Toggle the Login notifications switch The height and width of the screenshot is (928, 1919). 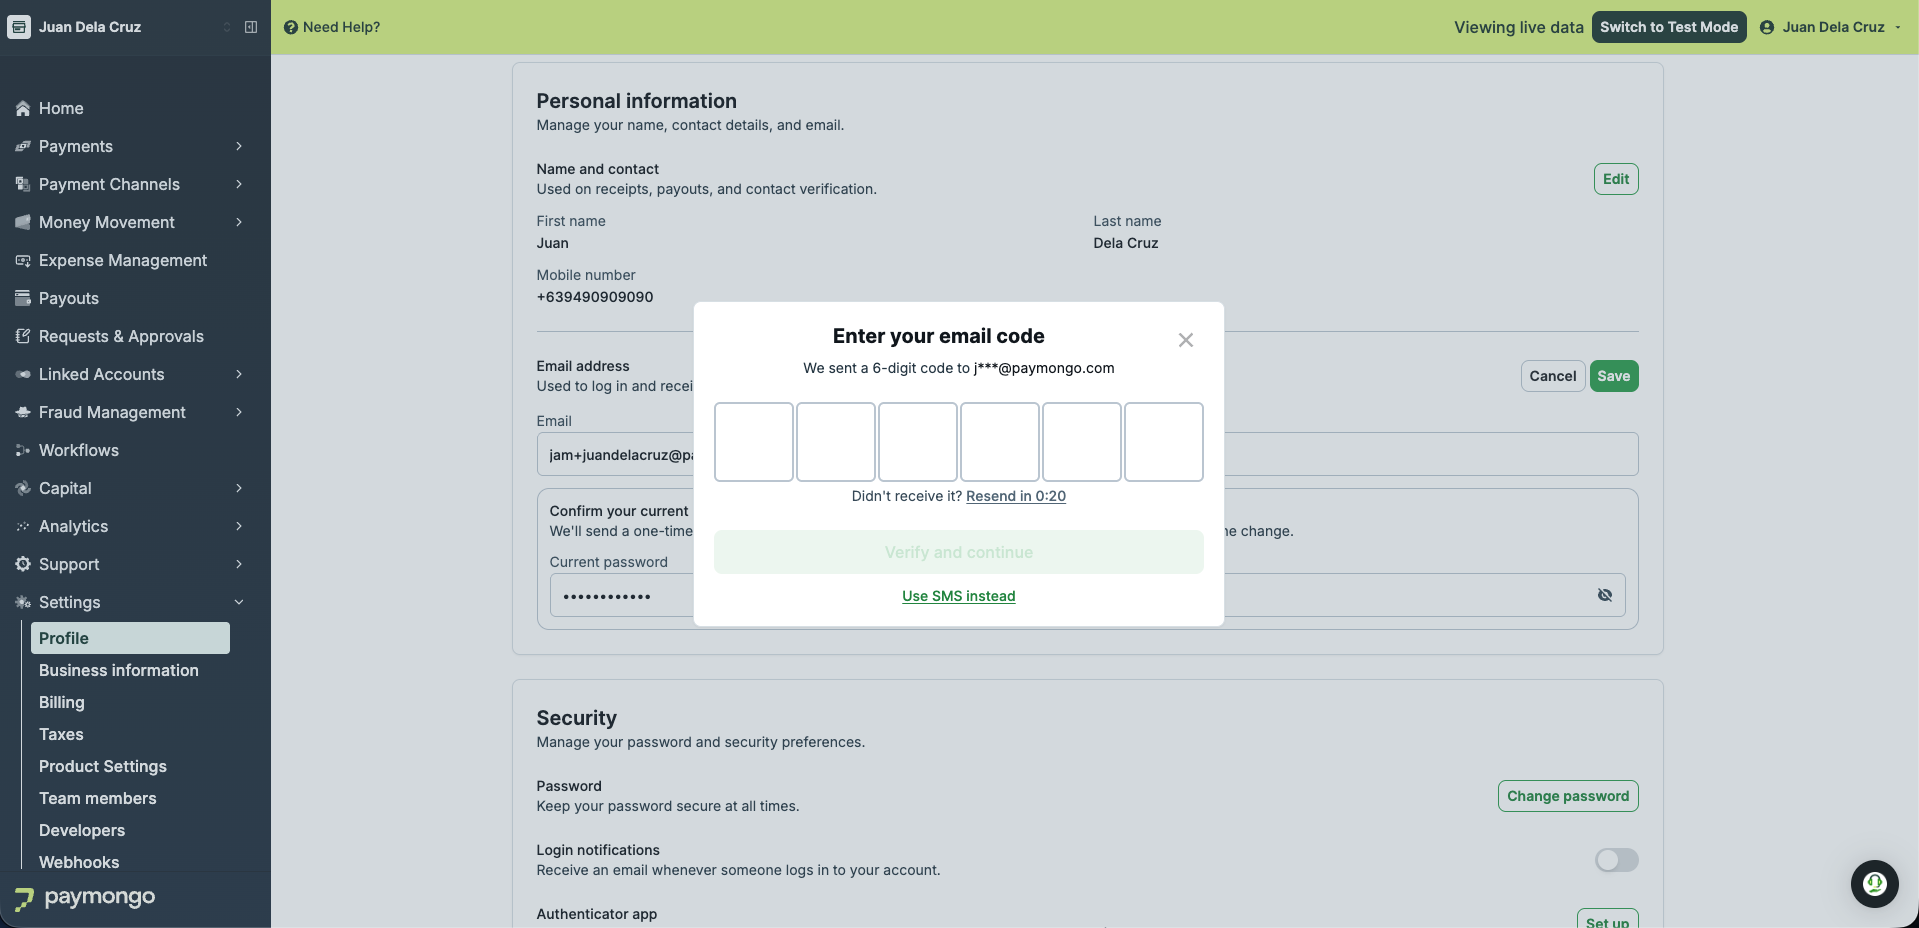[1616, 860]
